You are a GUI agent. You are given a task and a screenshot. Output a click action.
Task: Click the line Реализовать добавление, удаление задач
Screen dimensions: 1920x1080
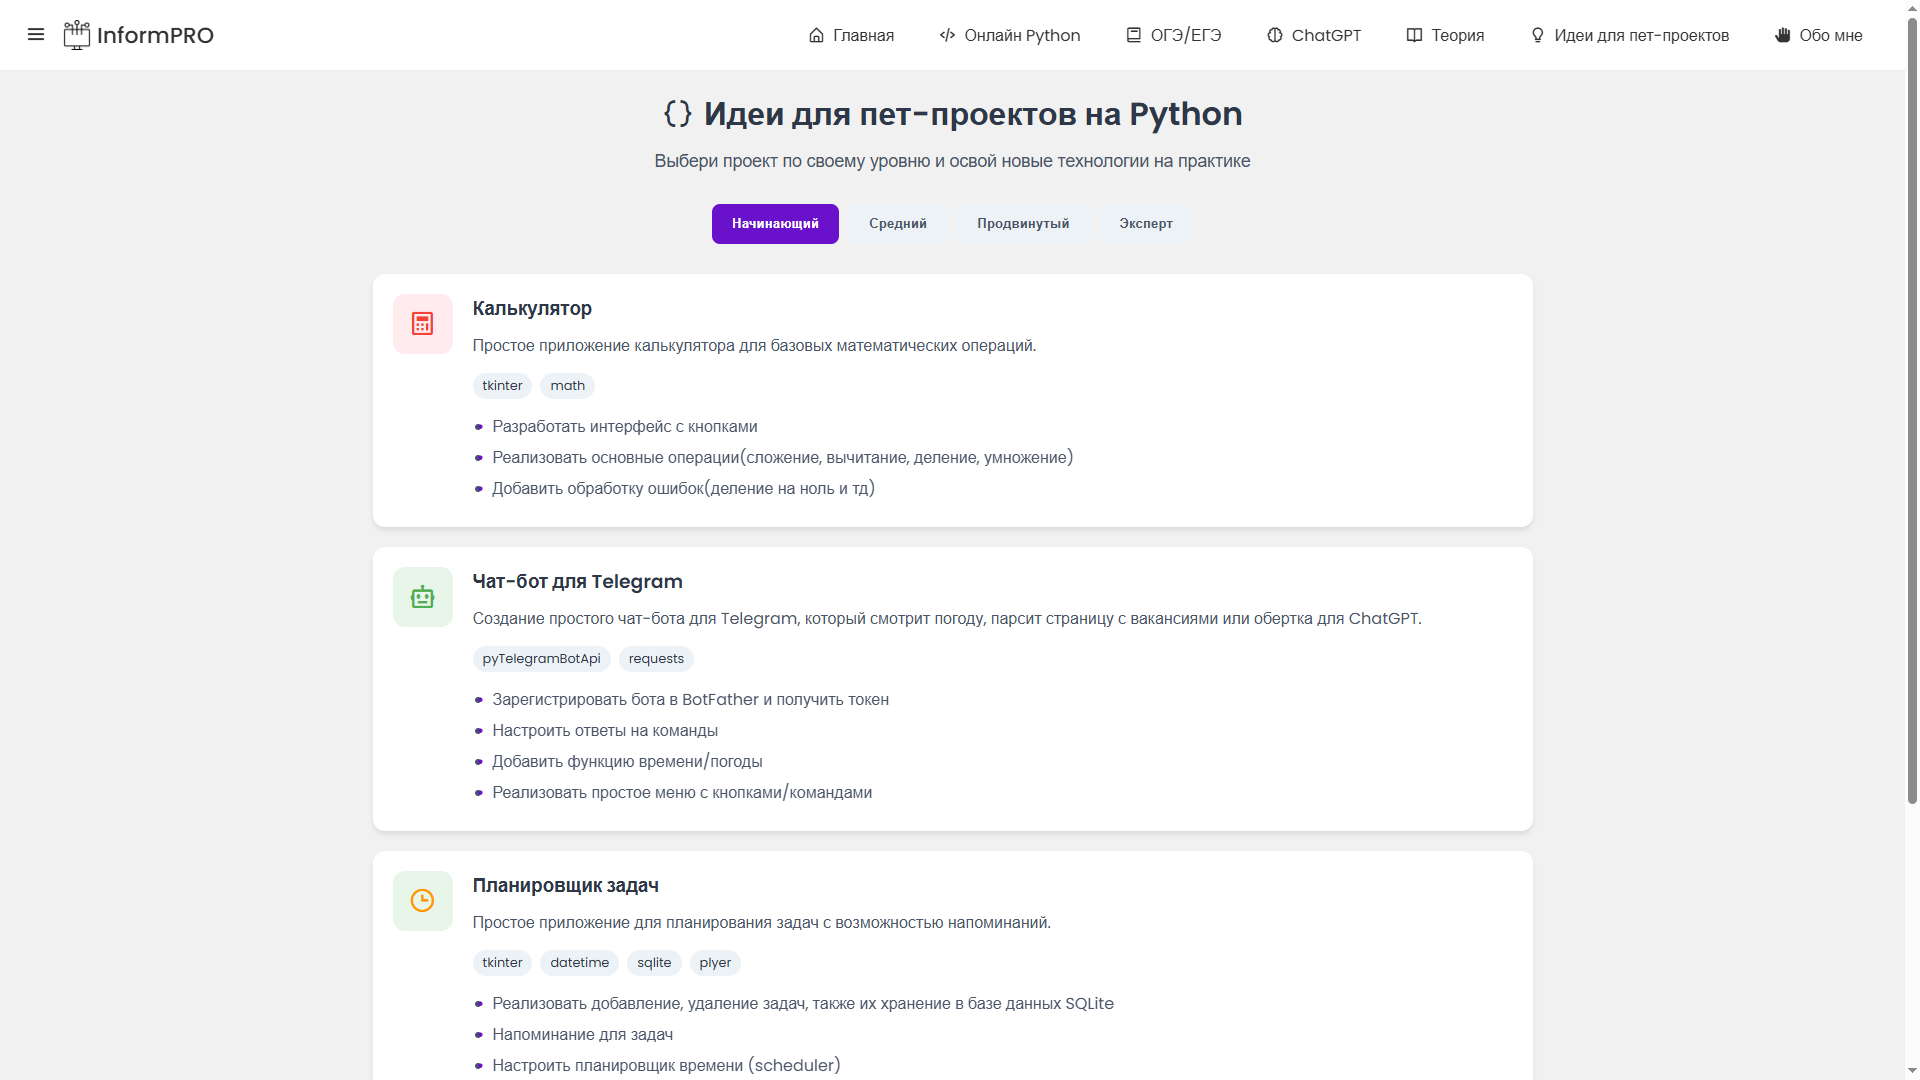coord(803,1004)
